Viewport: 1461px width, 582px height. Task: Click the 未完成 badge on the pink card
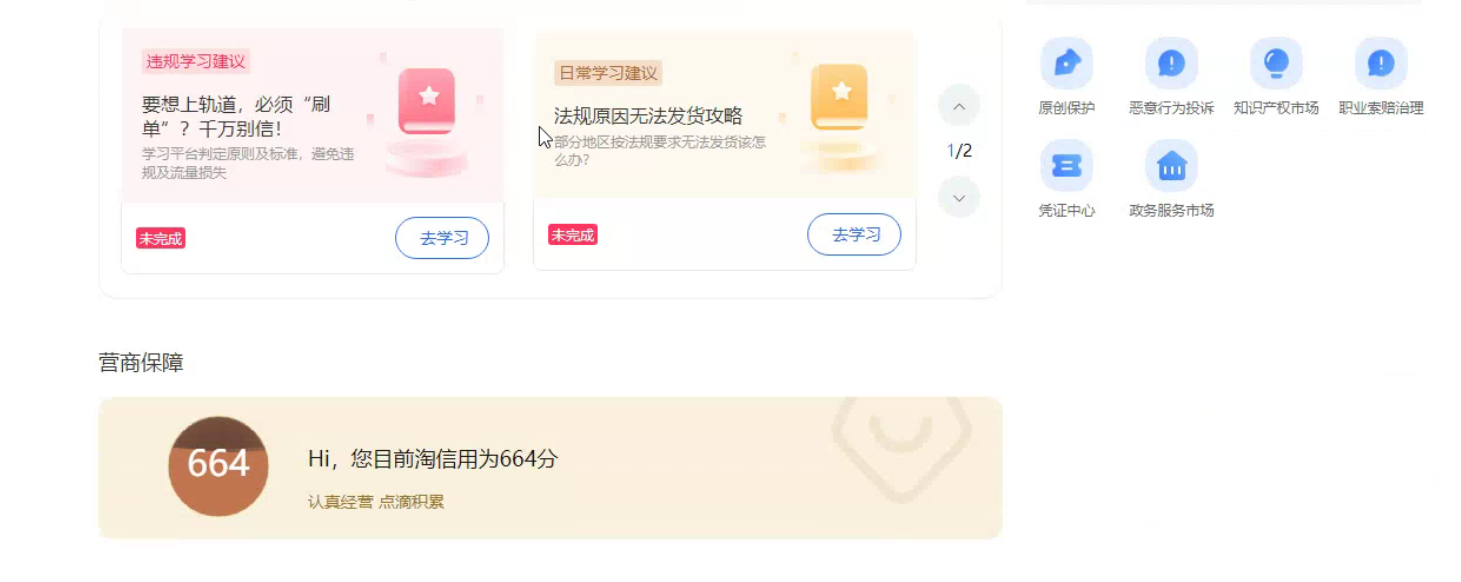click(160, 238)
